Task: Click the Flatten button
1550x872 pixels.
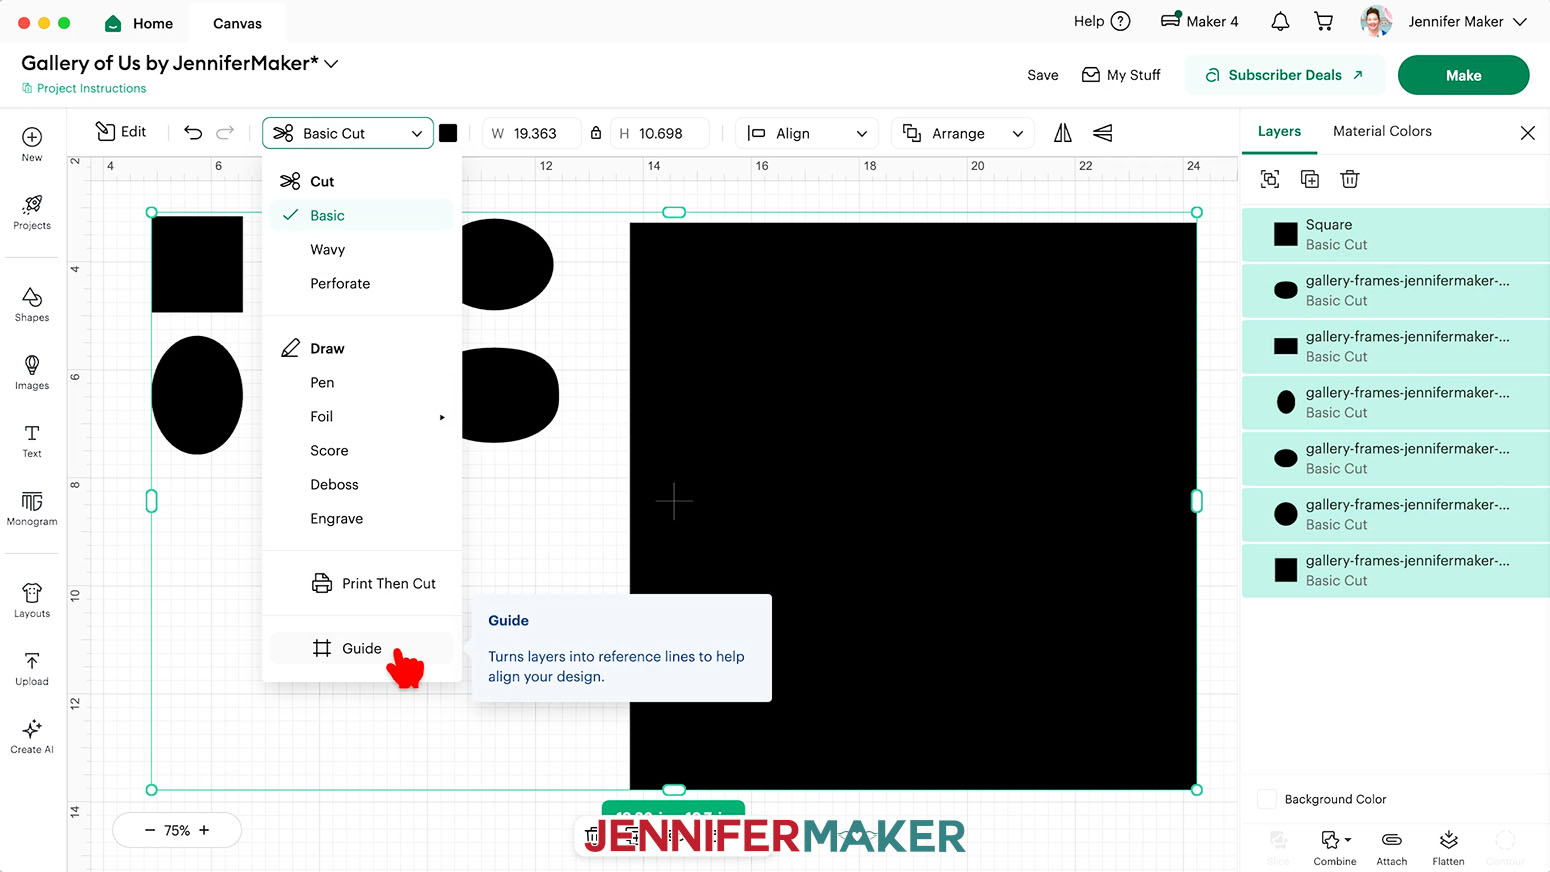Action: coord(1448,847)
